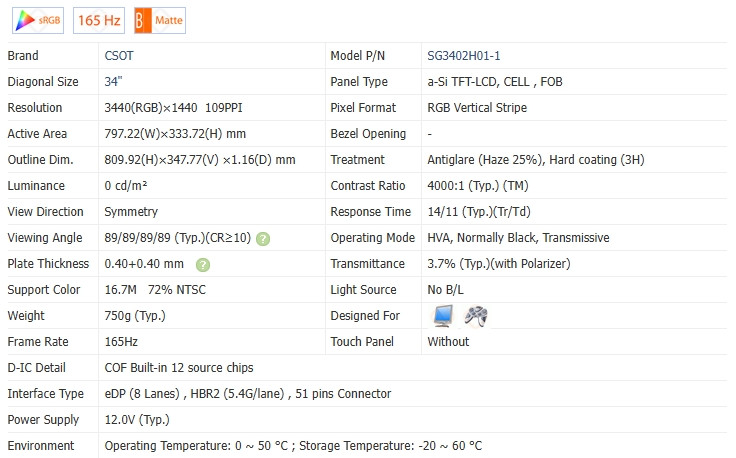
Task: Click the Frame Rate row label
Action: 38,342
